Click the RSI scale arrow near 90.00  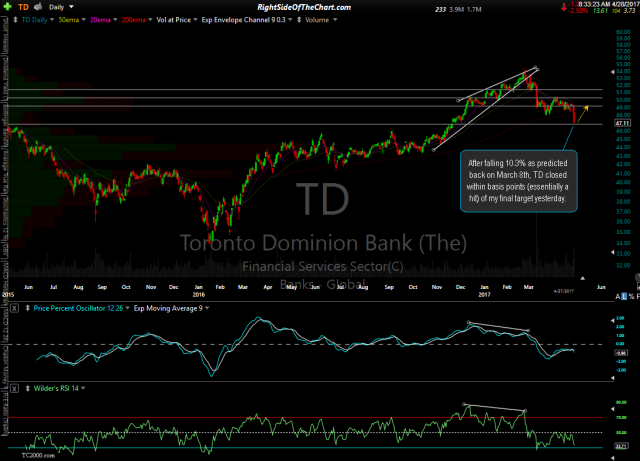[612, 409]
